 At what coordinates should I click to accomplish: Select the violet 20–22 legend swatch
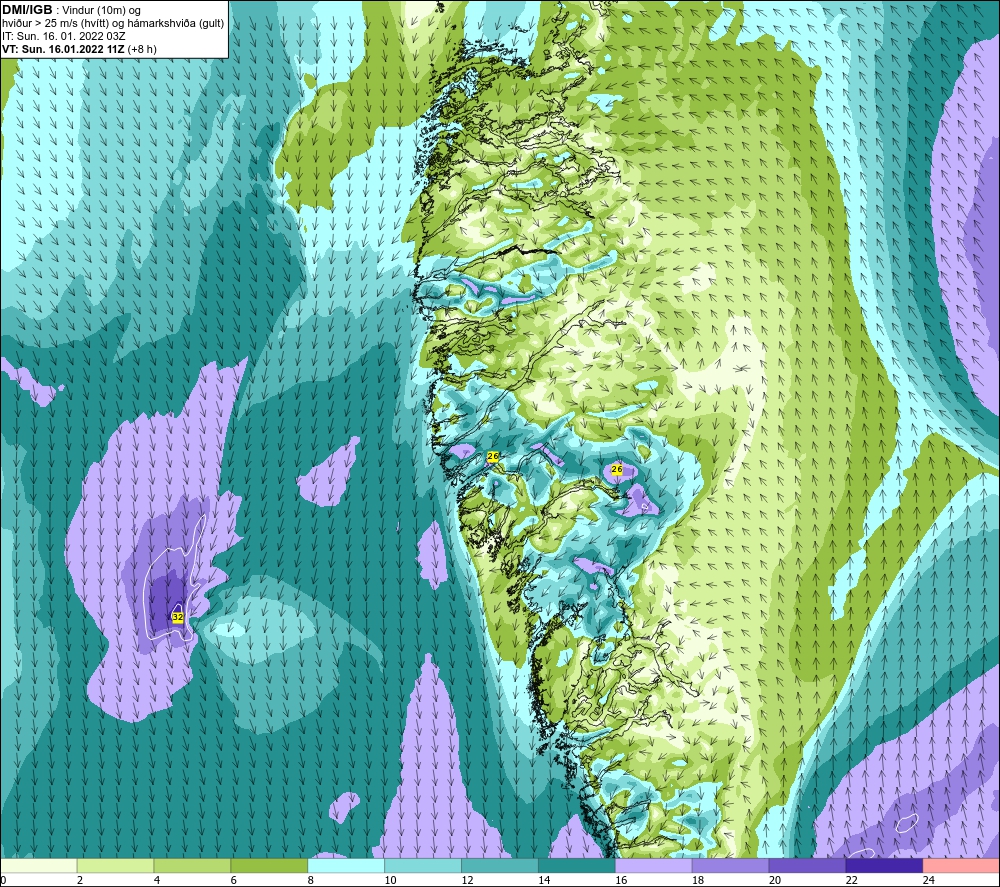pos(807,865)
